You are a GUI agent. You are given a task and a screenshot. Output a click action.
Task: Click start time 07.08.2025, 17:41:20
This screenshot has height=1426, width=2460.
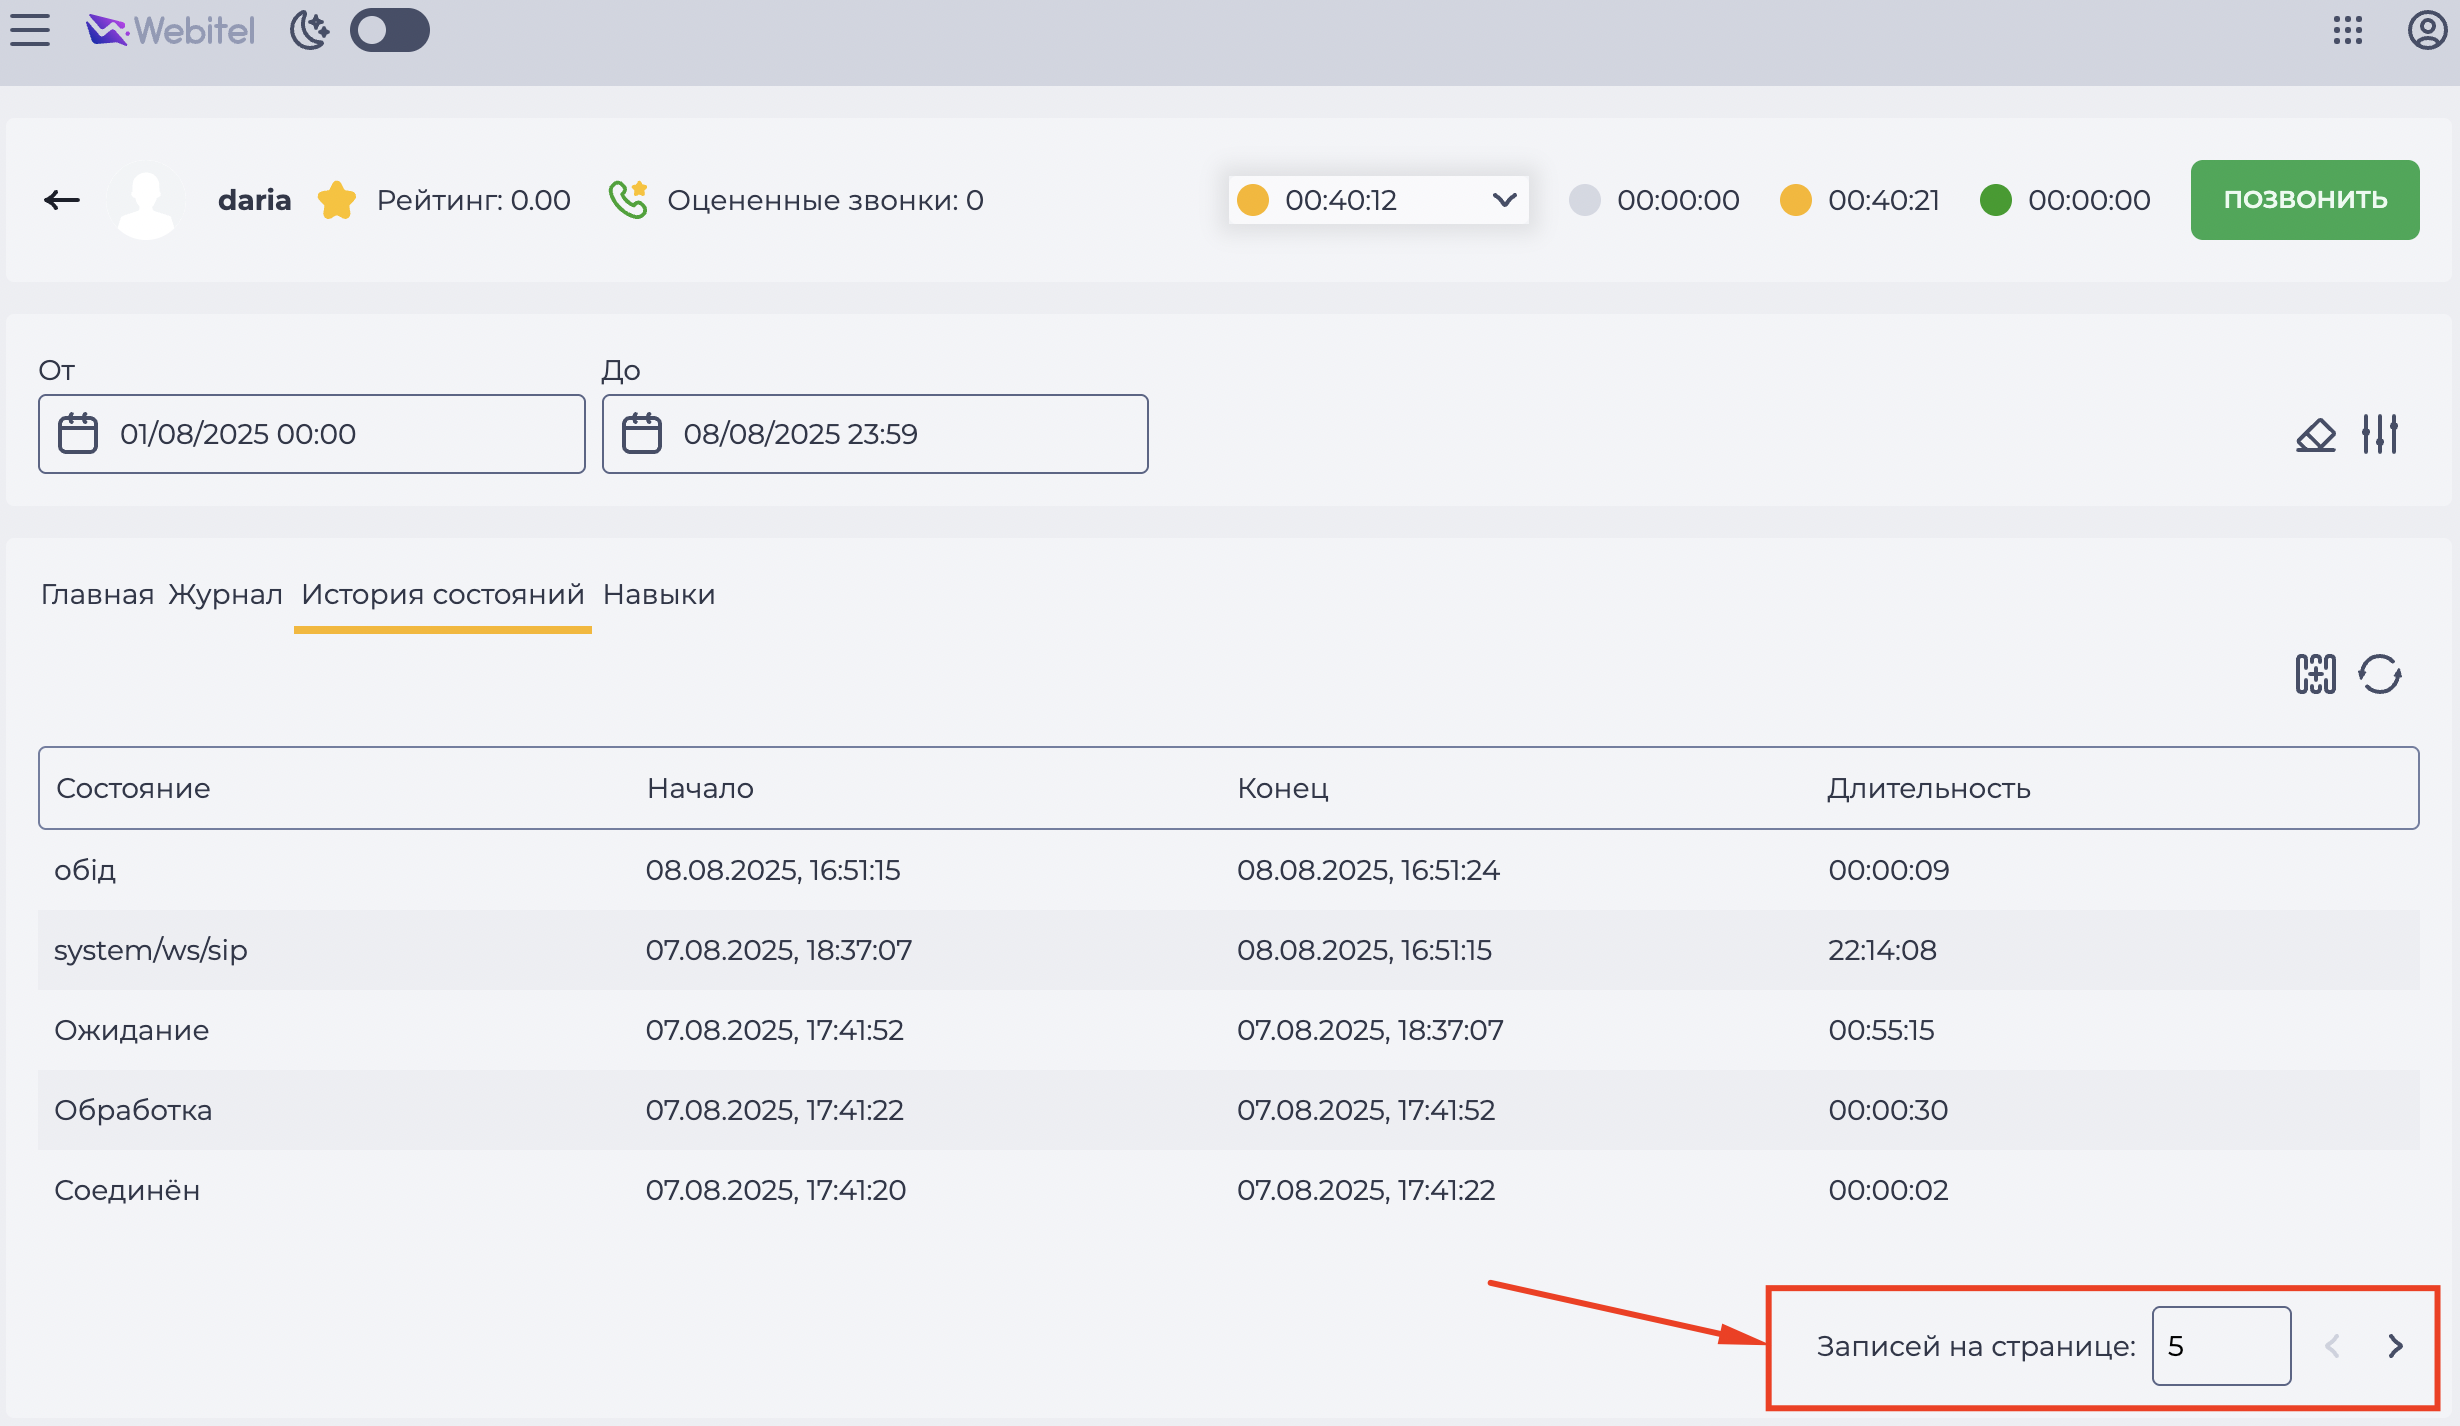(x=775, y=1190)
